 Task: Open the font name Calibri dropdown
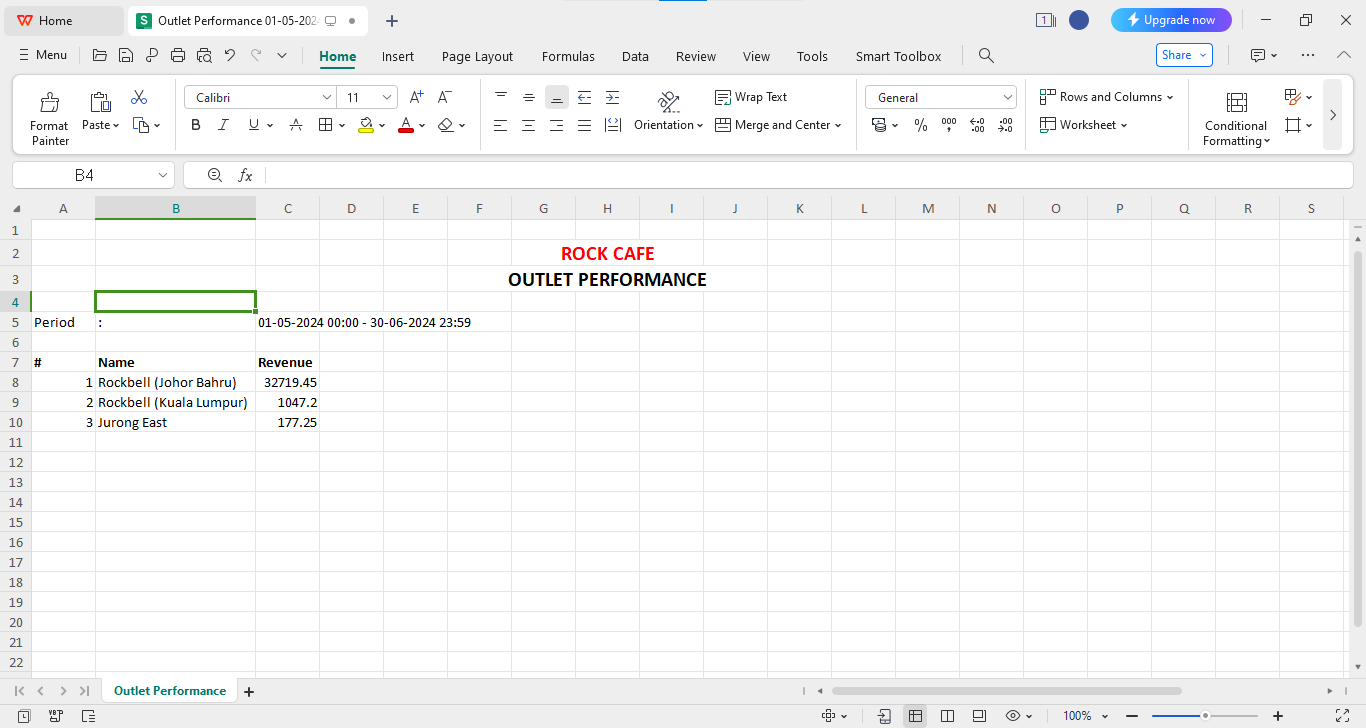click(327, 97)
